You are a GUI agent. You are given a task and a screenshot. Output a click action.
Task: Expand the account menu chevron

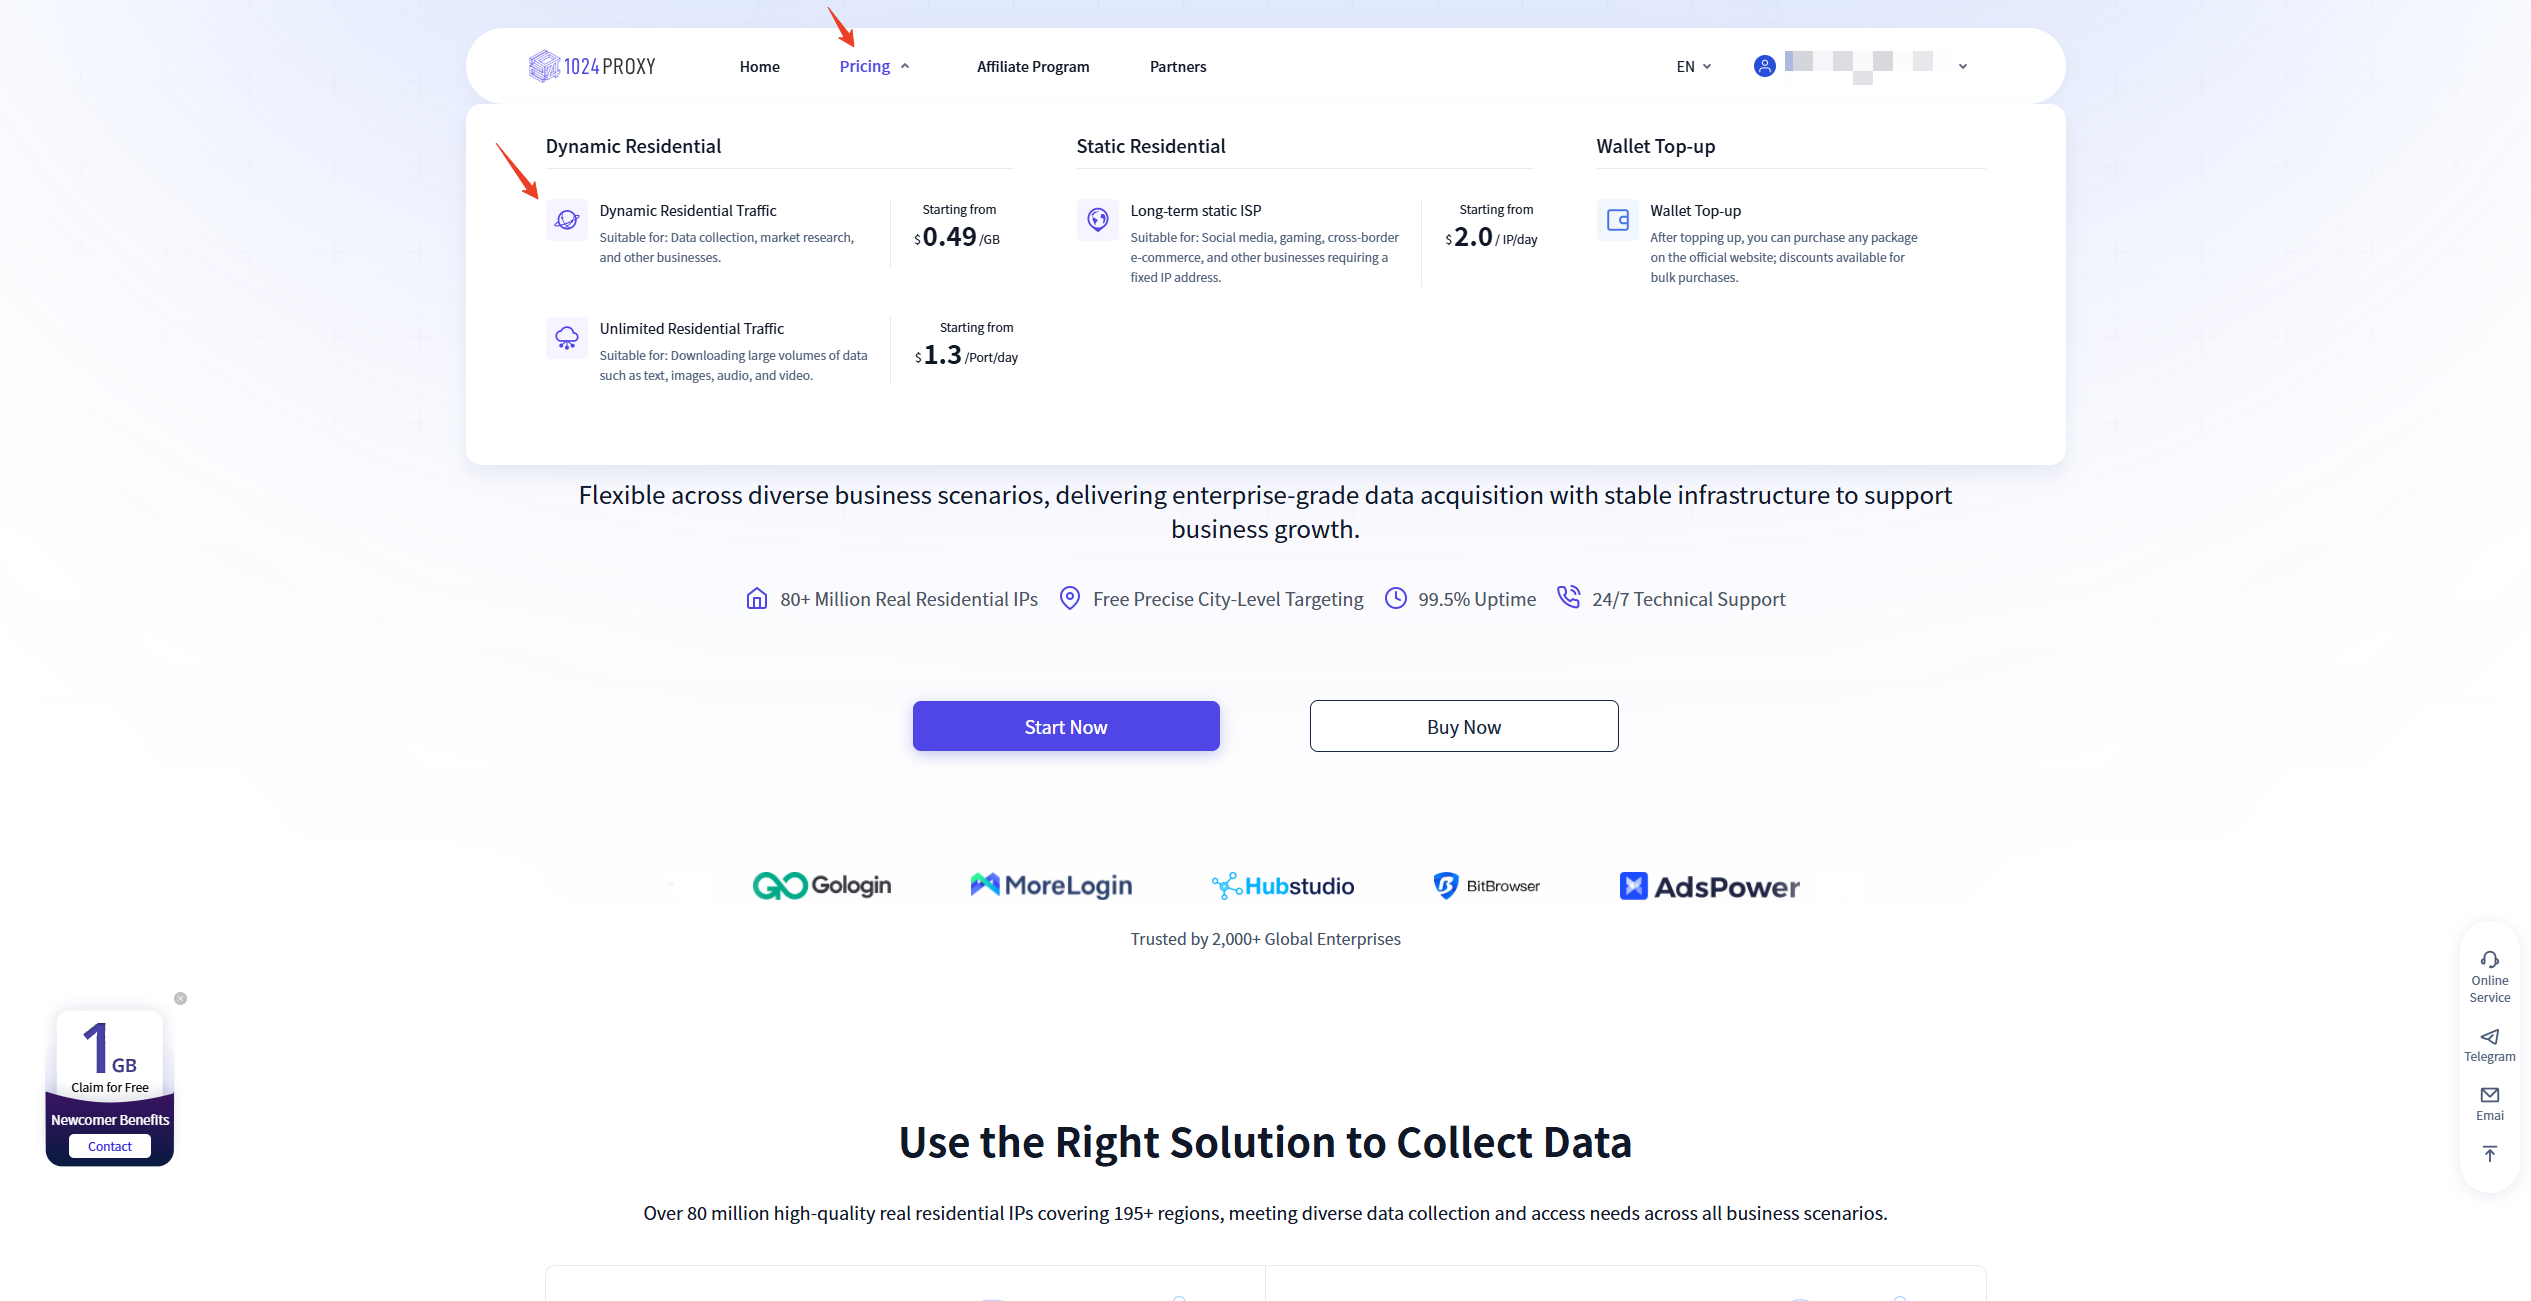click(x=1962, y=66)
